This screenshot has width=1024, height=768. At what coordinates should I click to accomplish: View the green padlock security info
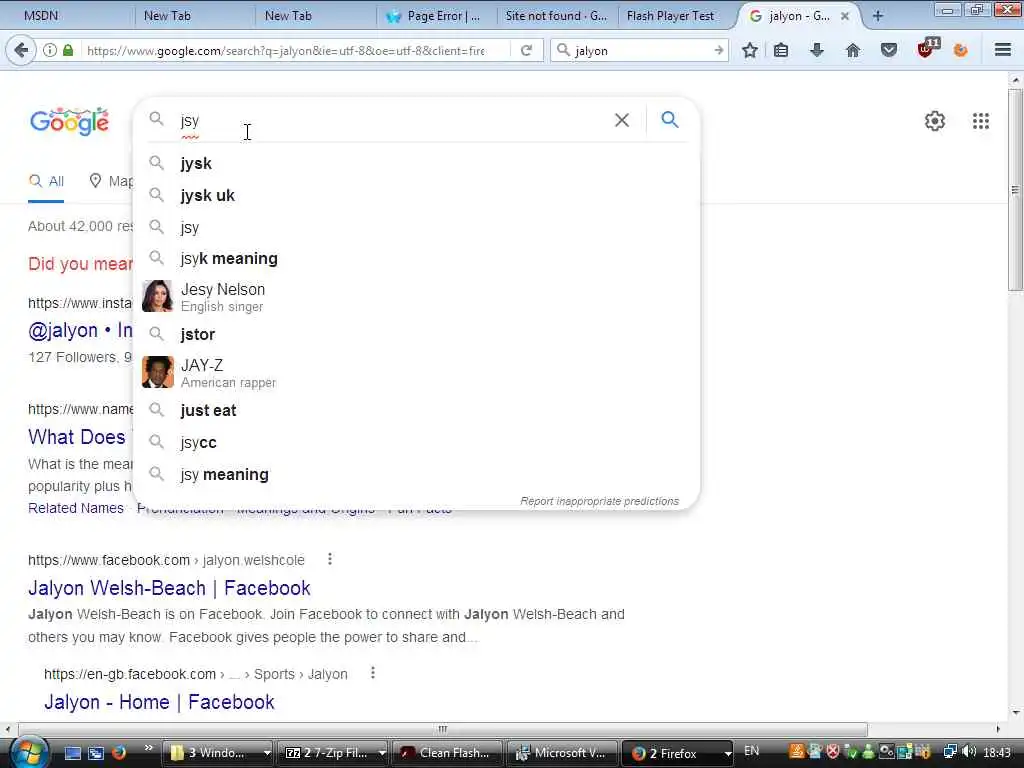[68, 50]
